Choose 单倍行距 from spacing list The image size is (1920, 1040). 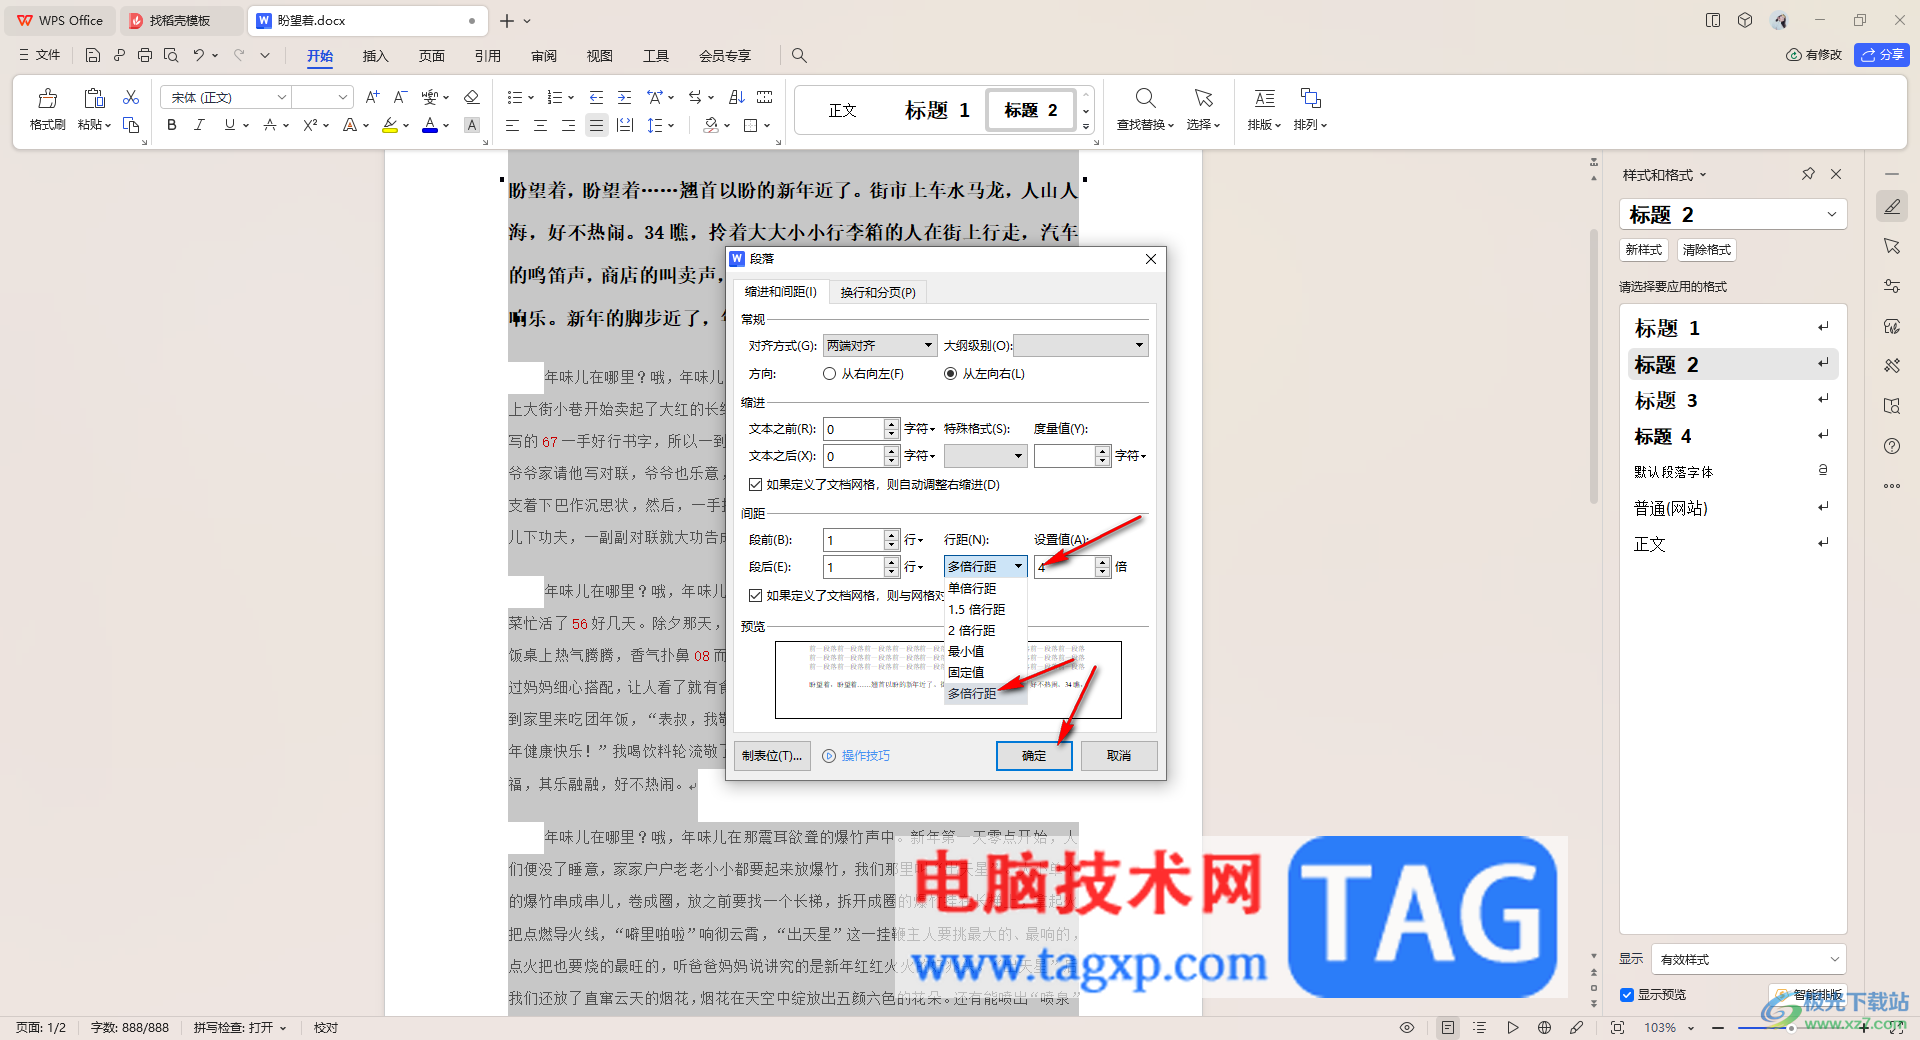tap(985, 588)
